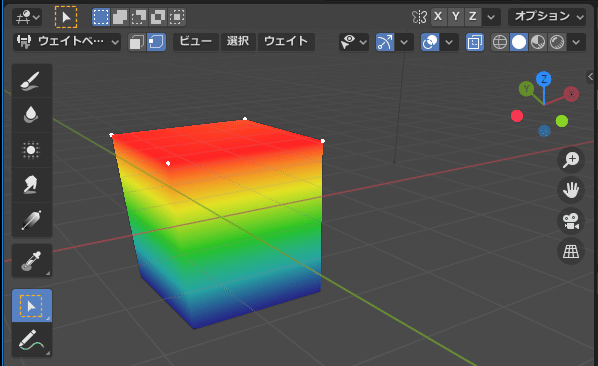The width and height of the screenshot is (598, 366).
Task: Click the Tweak select tool icon in header
Action: pyautogui.click(x=66, y=17)
